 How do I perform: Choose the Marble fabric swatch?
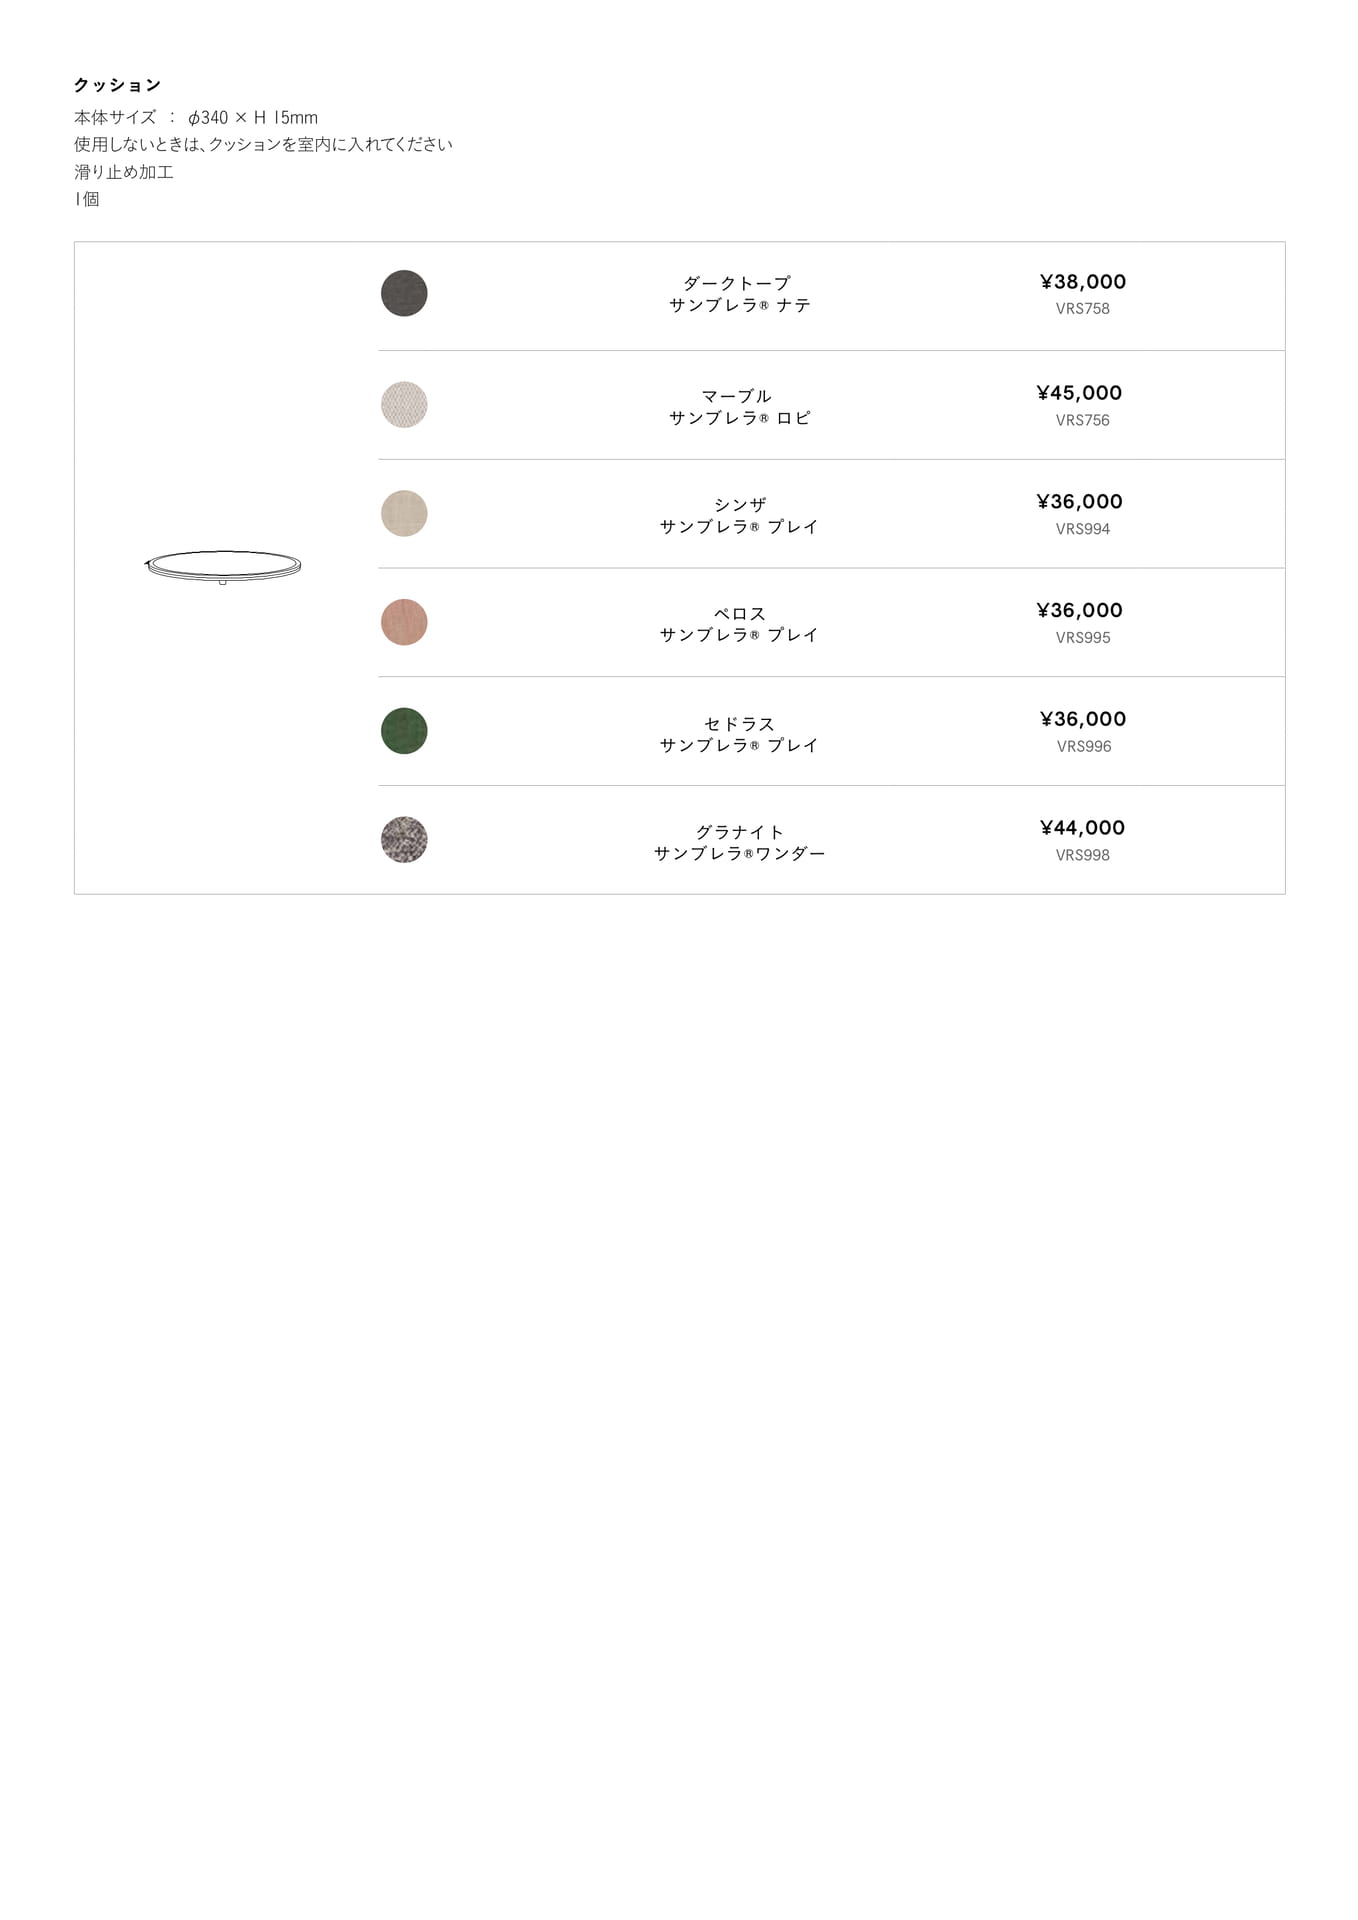click(x=404, y=404)
